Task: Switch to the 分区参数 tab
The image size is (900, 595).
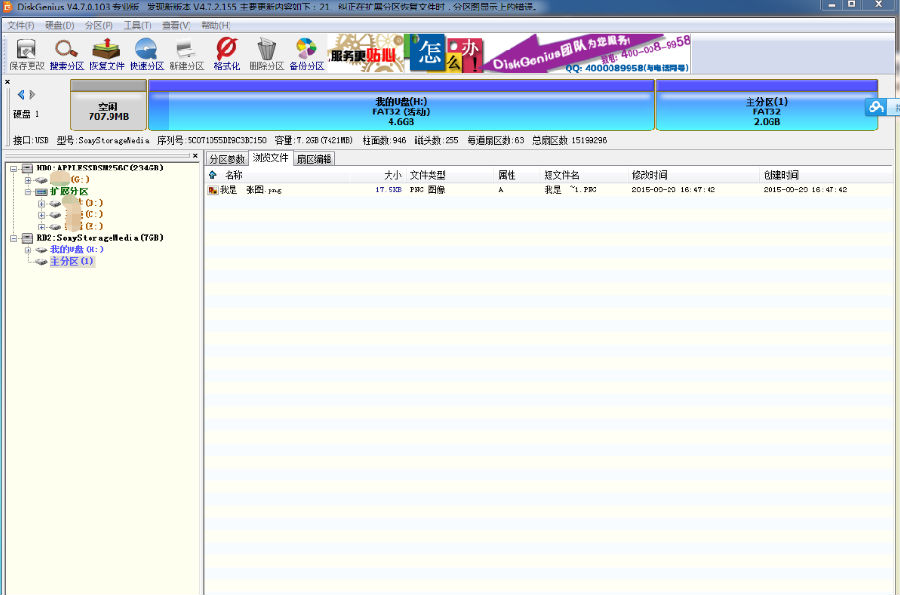Action: (227, 159)
